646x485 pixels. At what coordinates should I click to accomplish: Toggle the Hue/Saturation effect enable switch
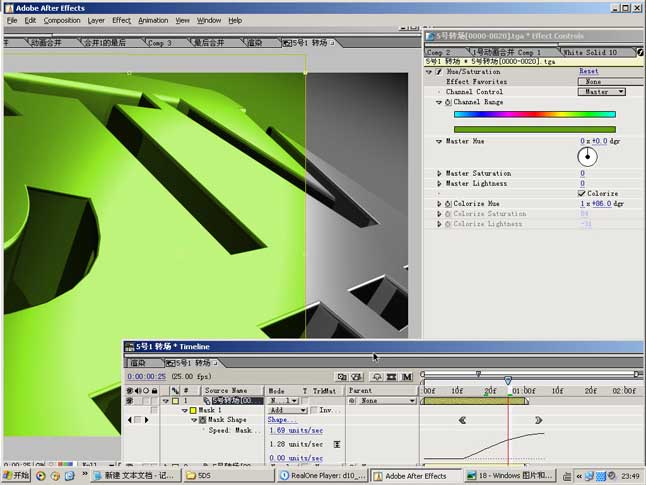click(439, 72)
